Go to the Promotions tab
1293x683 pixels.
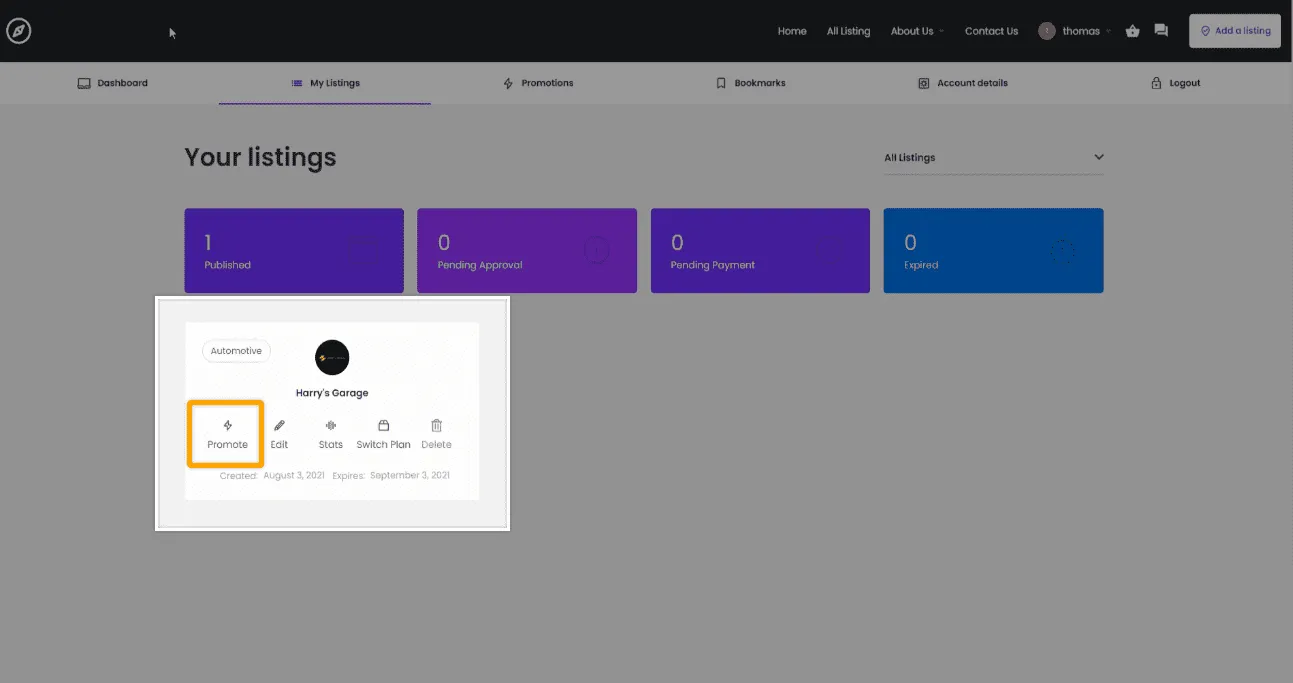coord(538,83)
